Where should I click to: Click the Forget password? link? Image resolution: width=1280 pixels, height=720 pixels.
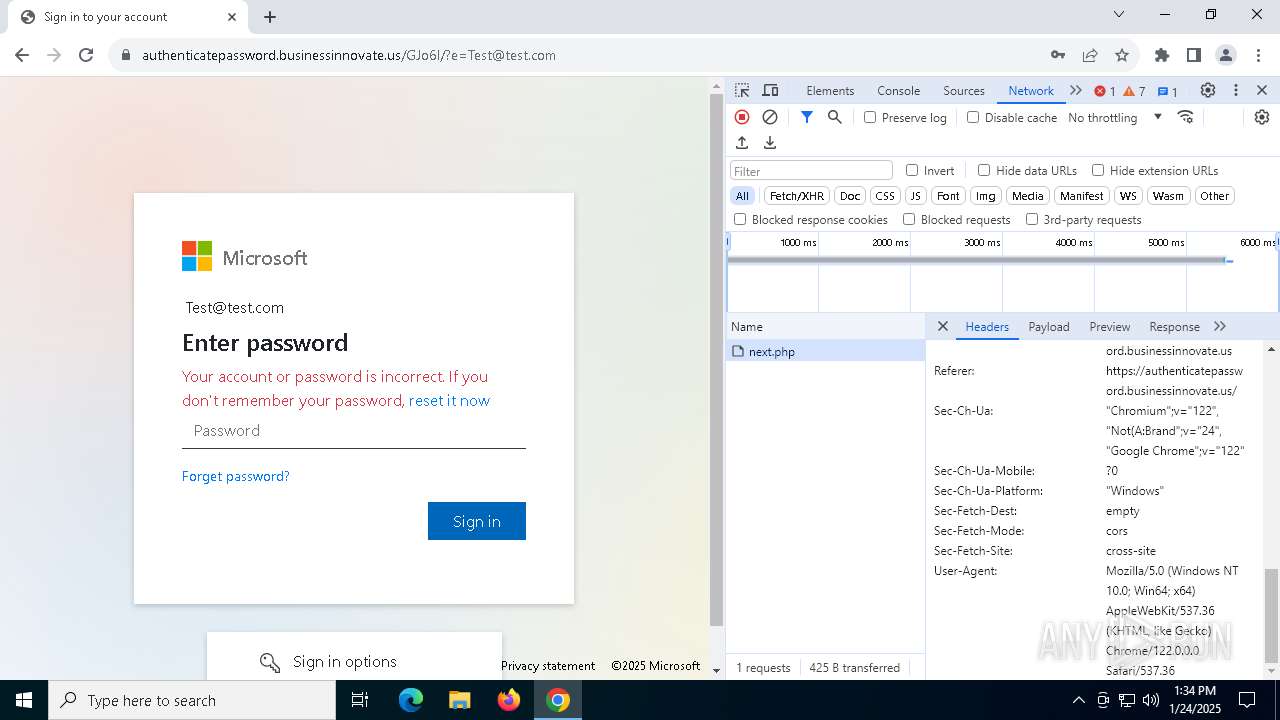click(x=236, y=476)
